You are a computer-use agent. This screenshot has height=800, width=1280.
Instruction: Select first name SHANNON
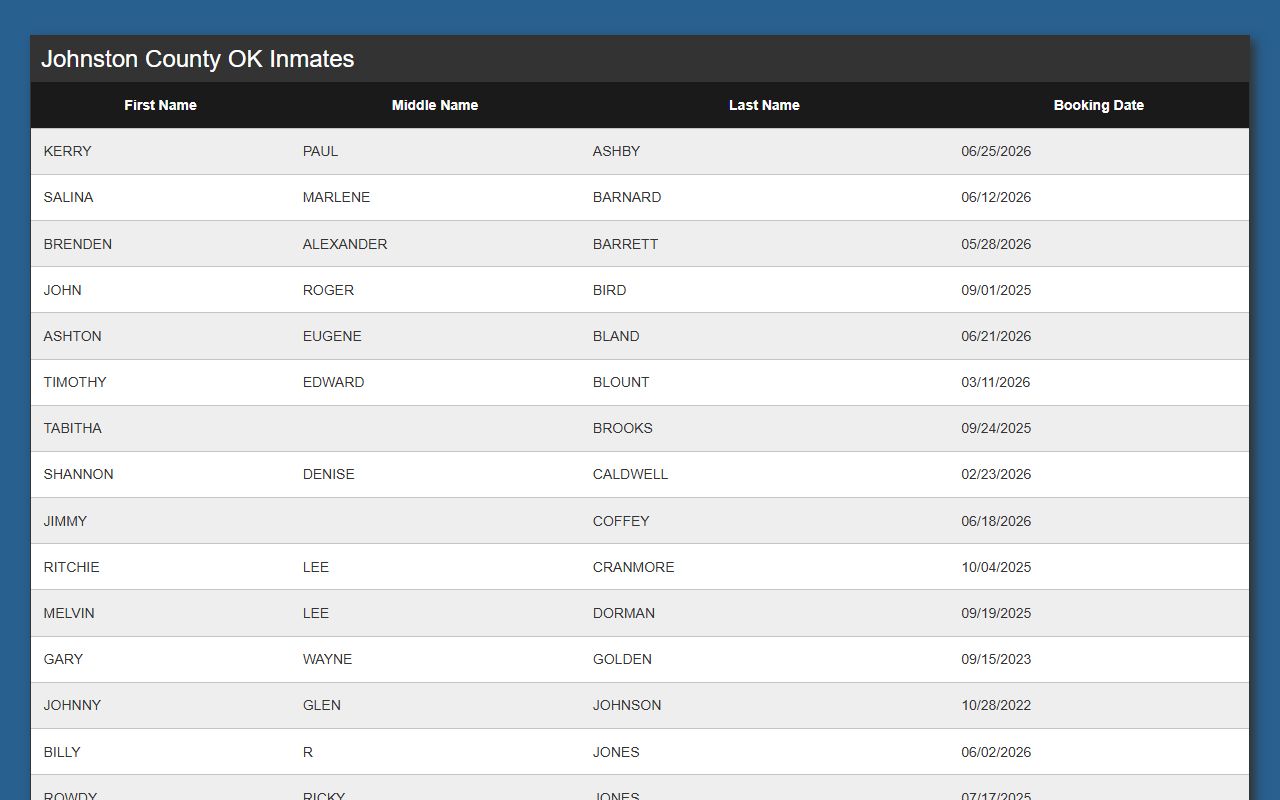pos(78,474)
